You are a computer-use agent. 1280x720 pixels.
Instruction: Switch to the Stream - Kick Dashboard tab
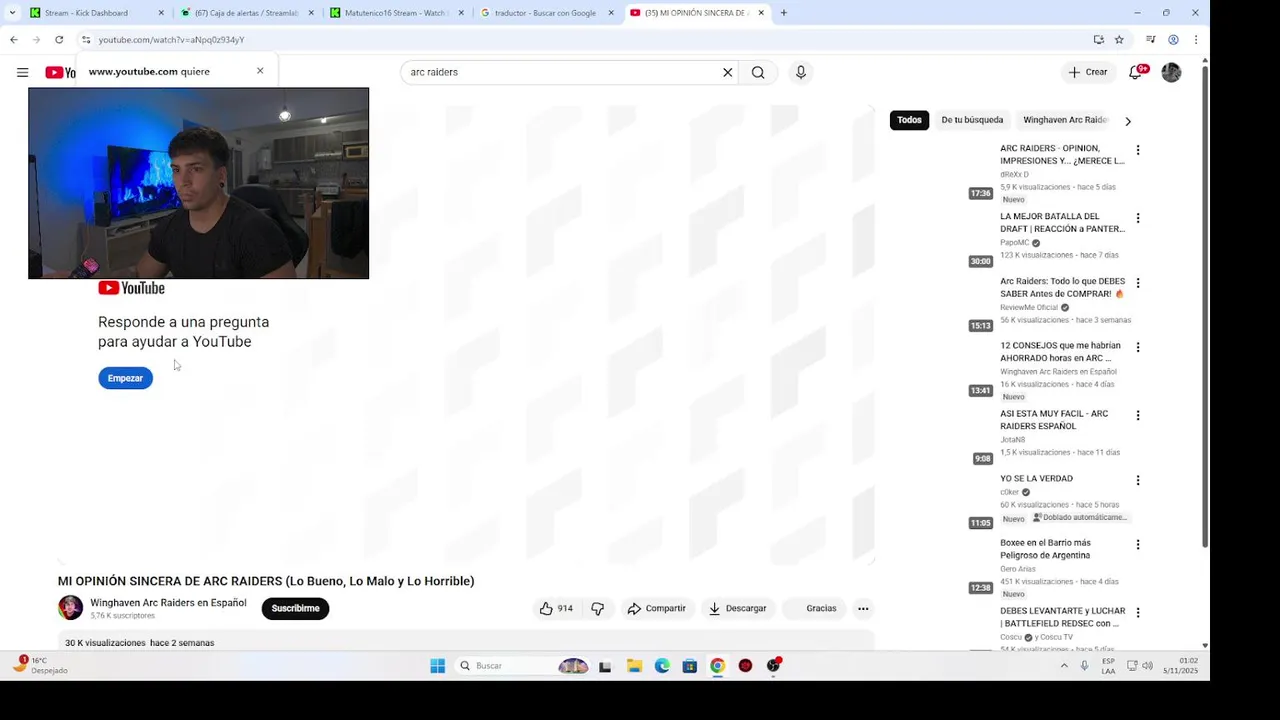pos(95,13)
